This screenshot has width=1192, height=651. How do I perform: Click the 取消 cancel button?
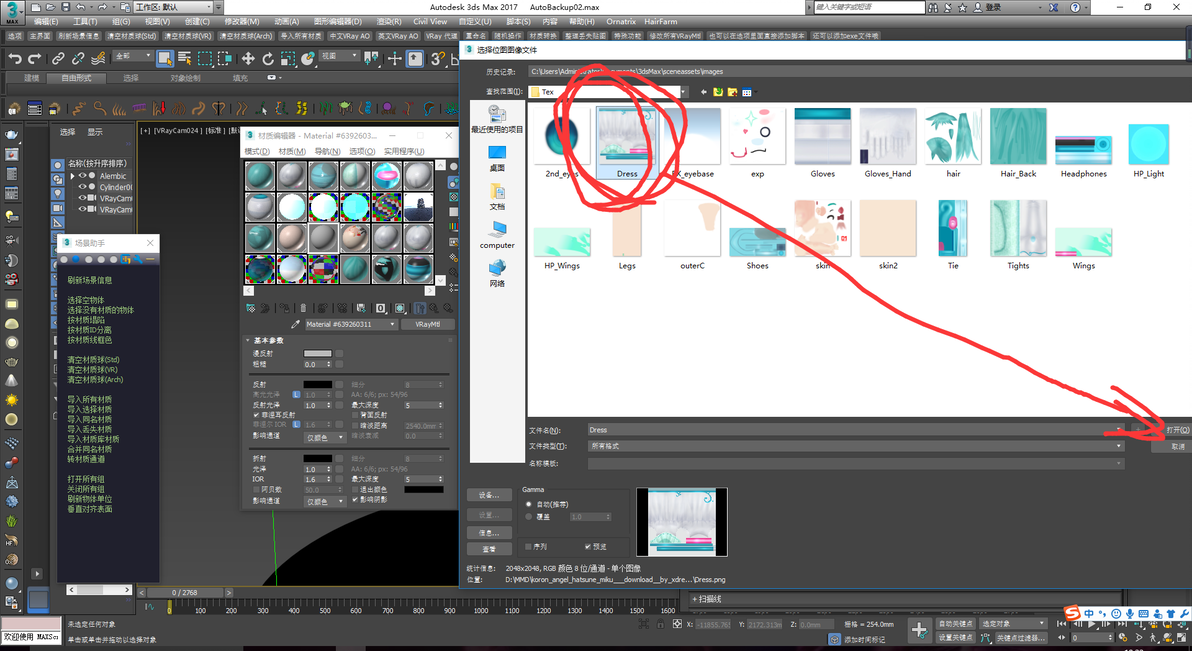[1178, 446]
